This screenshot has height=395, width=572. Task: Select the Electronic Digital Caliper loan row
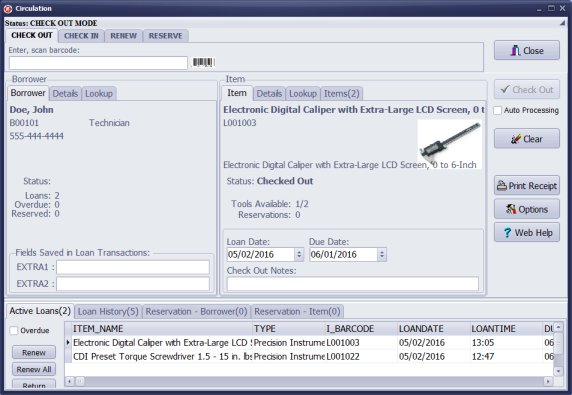[309, 342]
